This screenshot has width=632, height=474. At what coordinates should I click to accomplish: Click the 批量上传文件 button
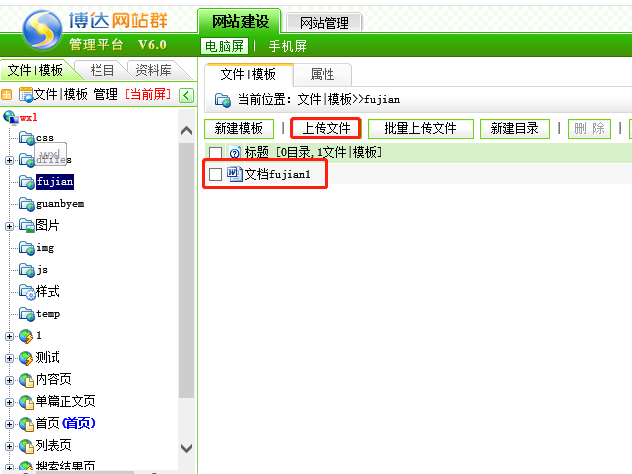pos(420,128)
